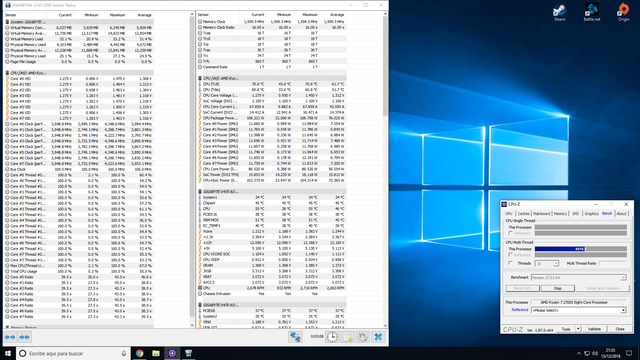Select Virtual Memory Load row

click(x=79, y=39)
